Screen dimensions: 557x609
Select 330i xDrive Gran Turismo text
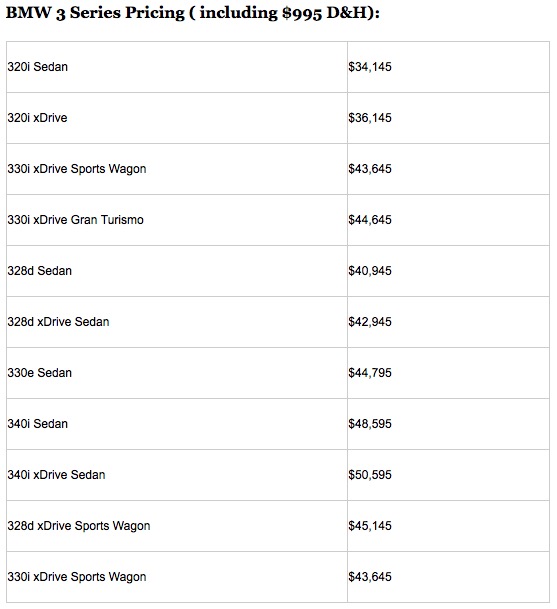75,220
